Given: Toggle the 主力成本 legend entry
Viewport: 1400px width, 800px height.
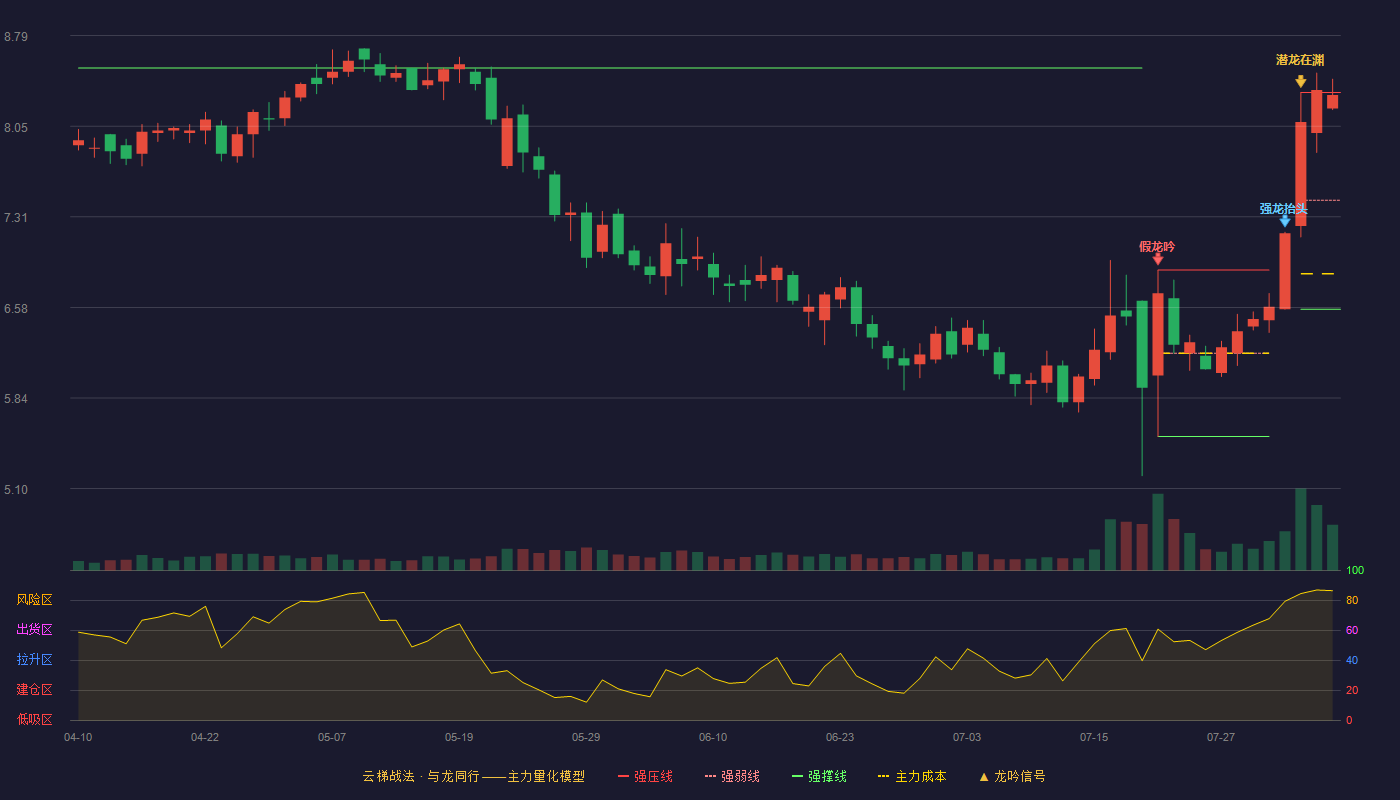Looking at the screenshot, I should coord(912,776).
